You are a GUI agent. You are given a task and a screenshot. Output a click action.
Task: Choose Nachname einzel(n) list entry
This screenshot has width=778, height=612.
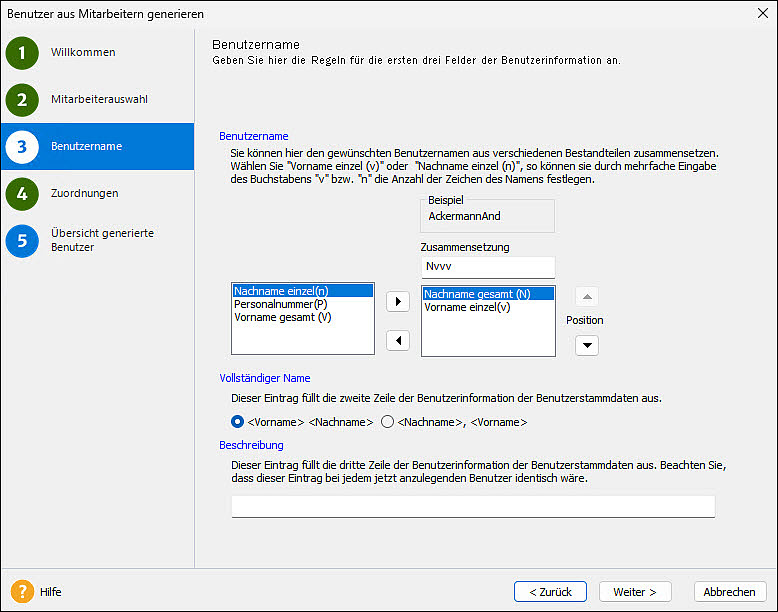tap(280, 291)
